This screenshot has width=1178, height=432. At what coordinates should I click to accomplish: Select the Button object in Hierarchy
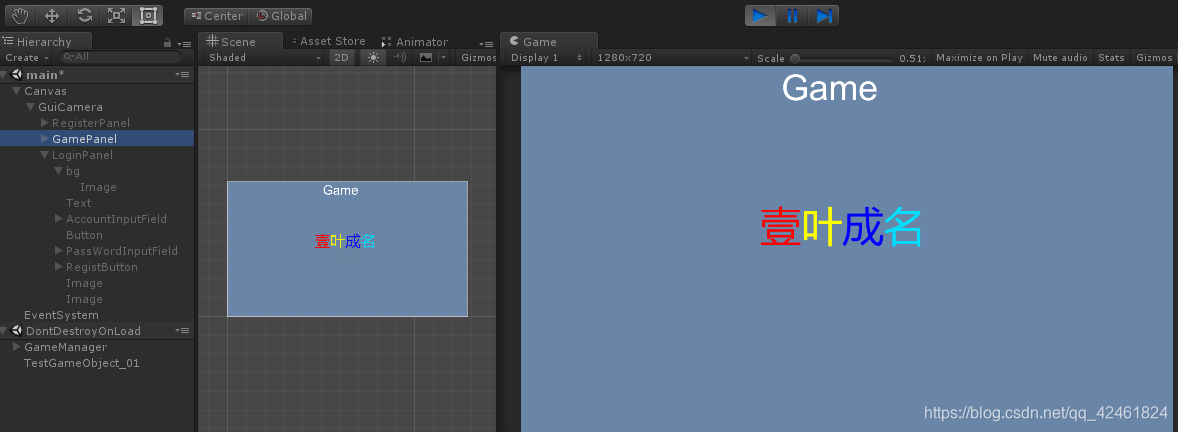click(x=84, y=235)
